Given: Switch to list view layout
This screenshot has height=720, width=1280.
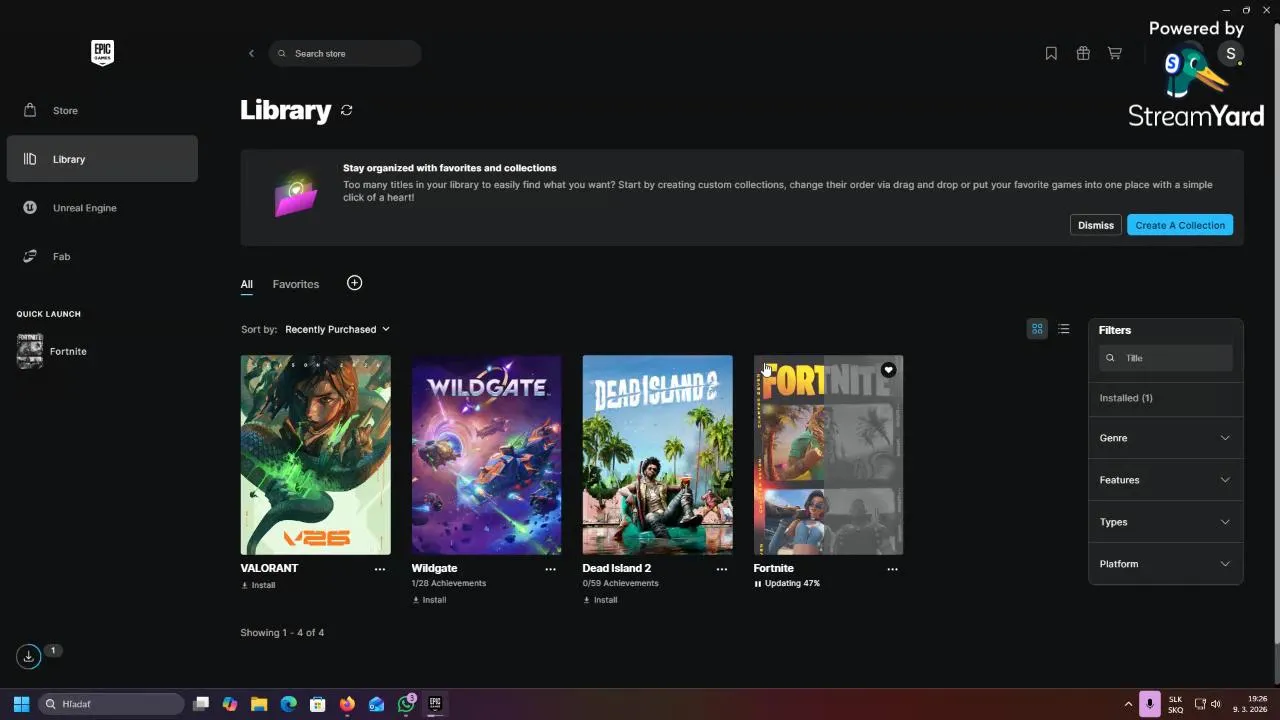Looking at the screenshot, I should pos(1064,329).
